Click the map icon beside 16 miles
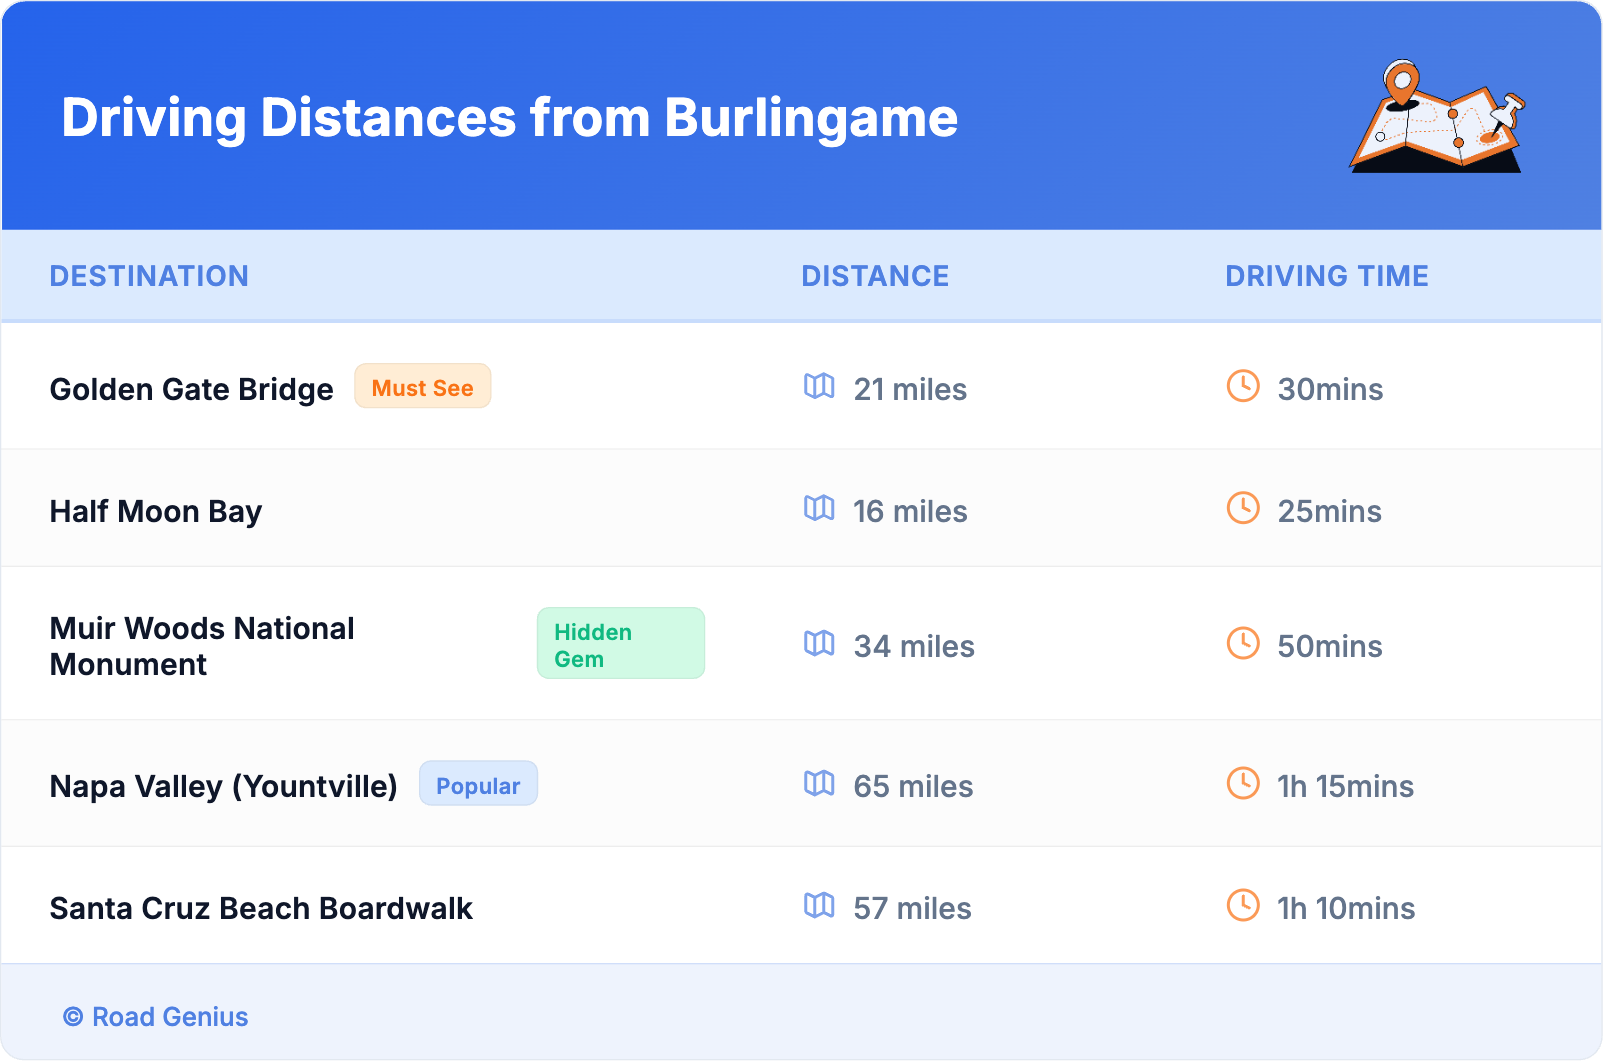Screen dimensions: 1604x1062 (x=819, y=508)
